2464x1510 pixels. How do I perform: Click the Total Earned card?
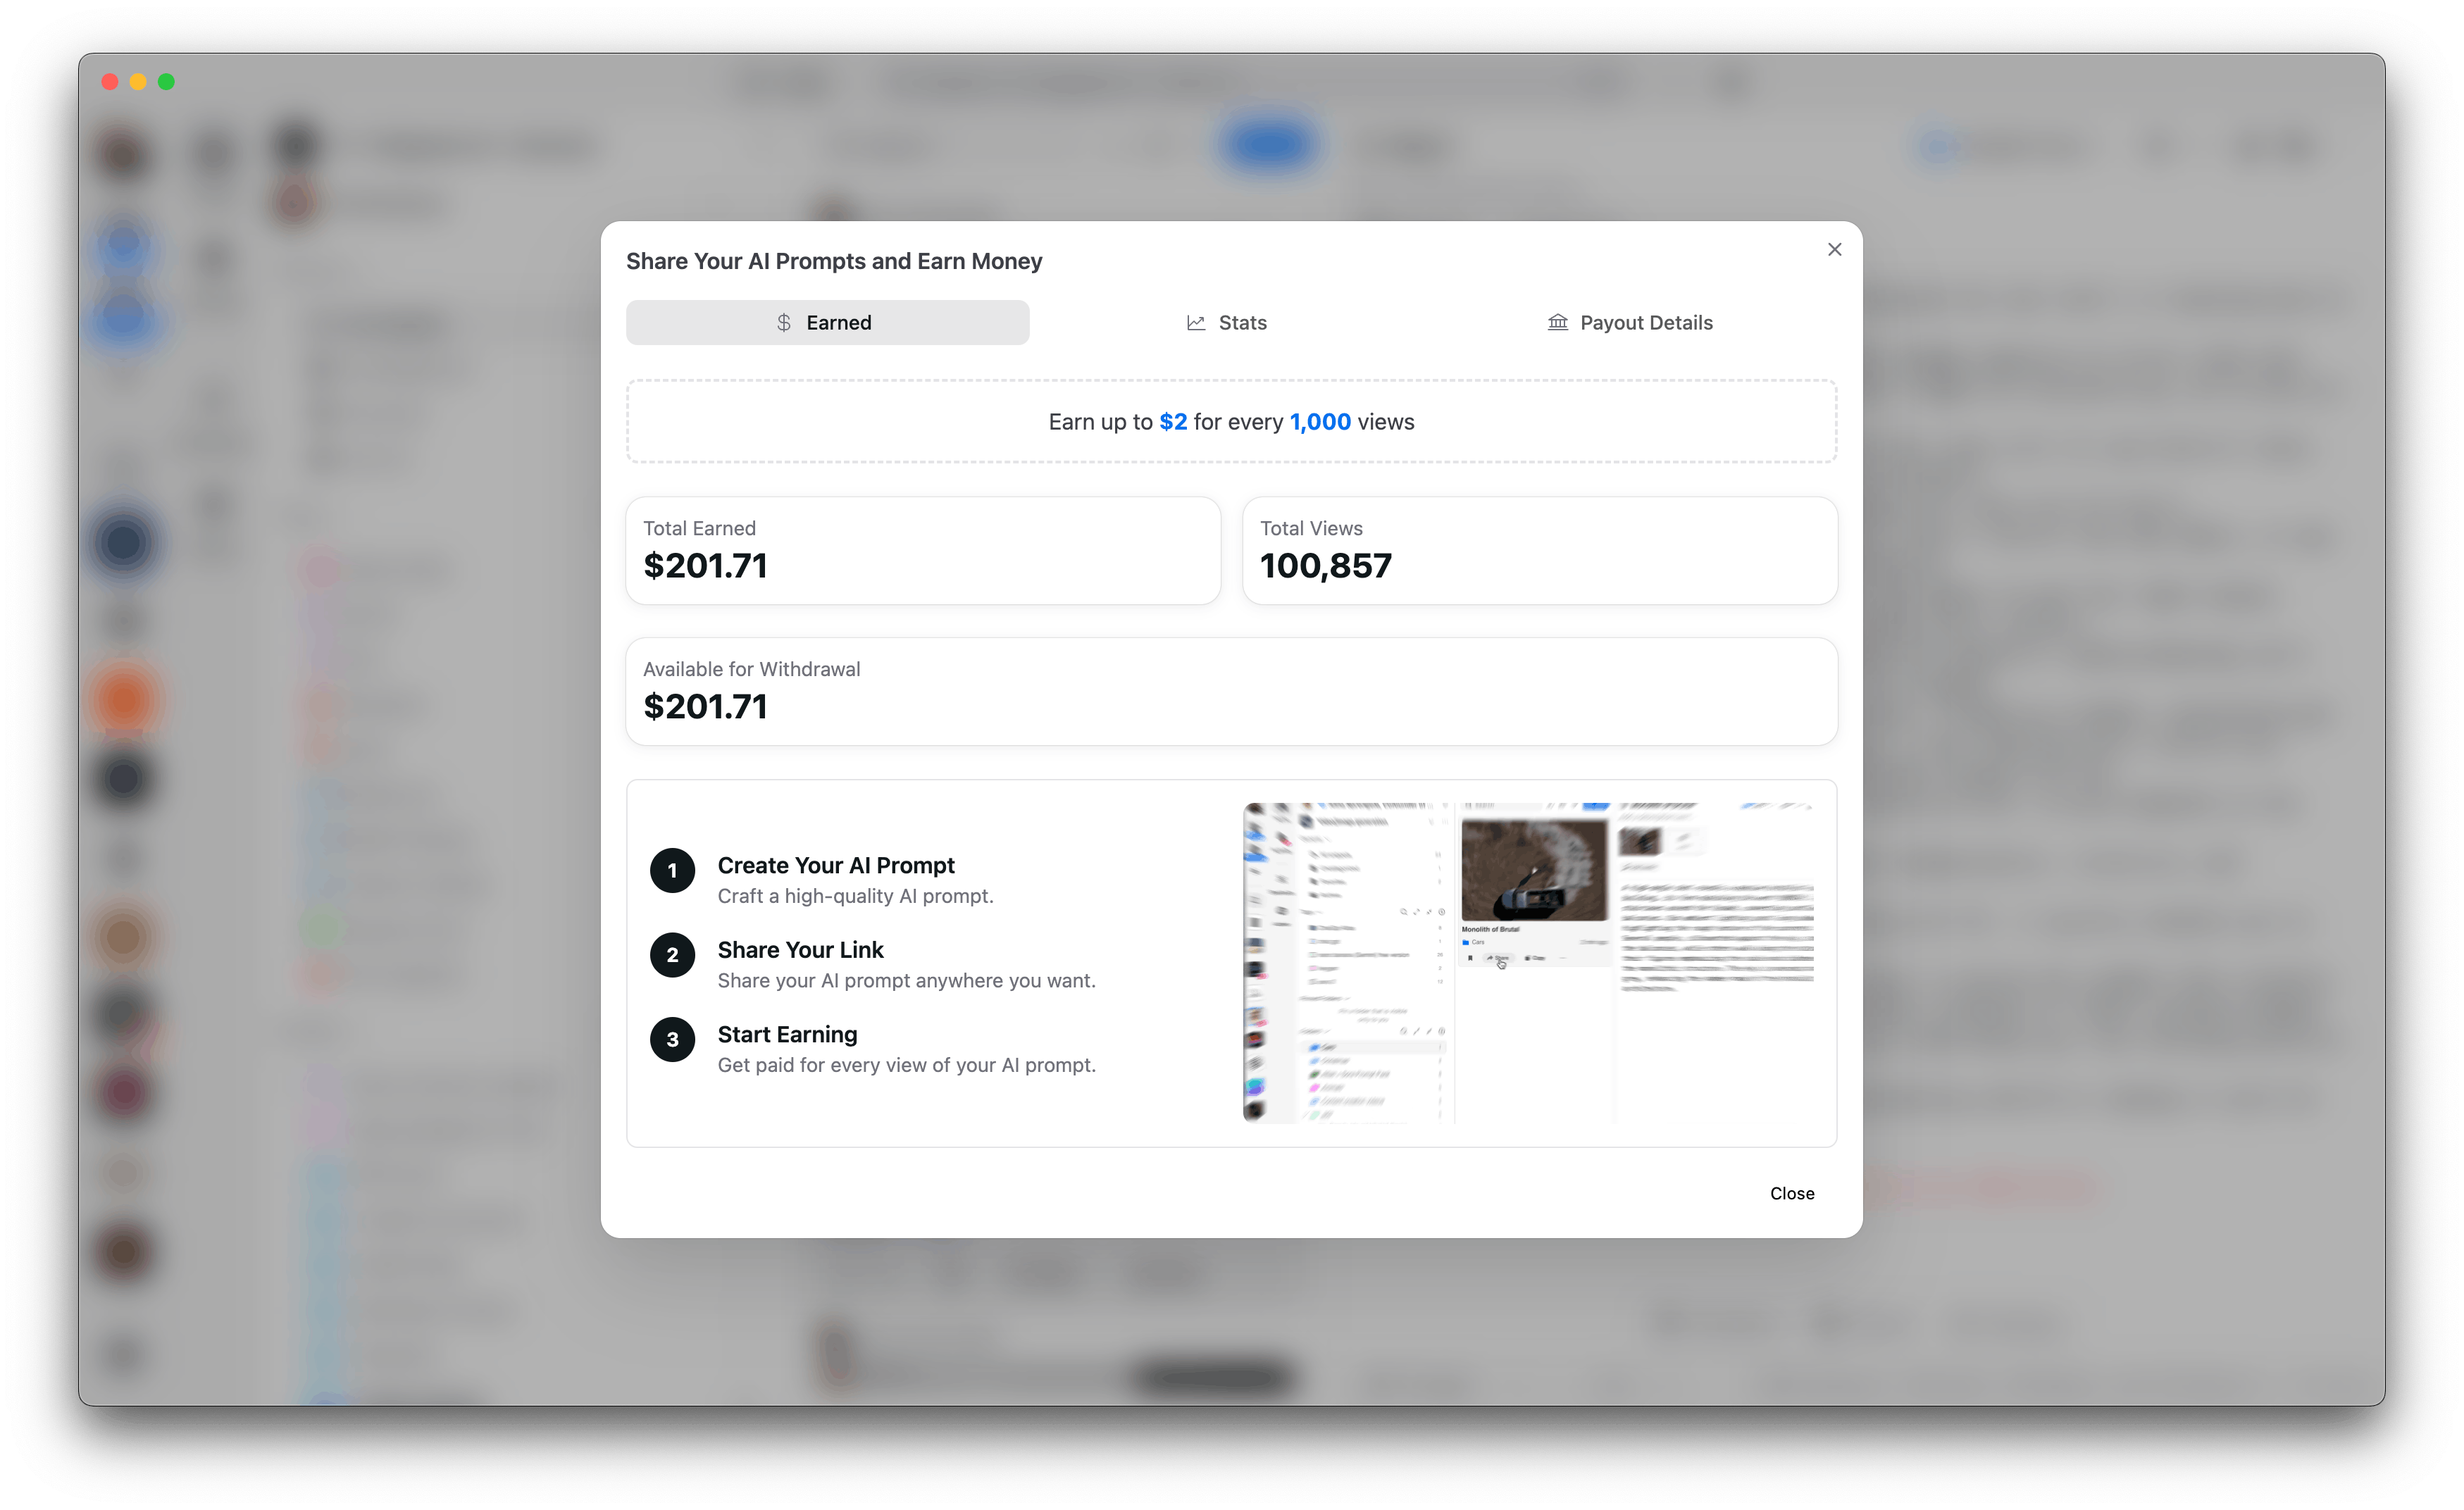922,551
